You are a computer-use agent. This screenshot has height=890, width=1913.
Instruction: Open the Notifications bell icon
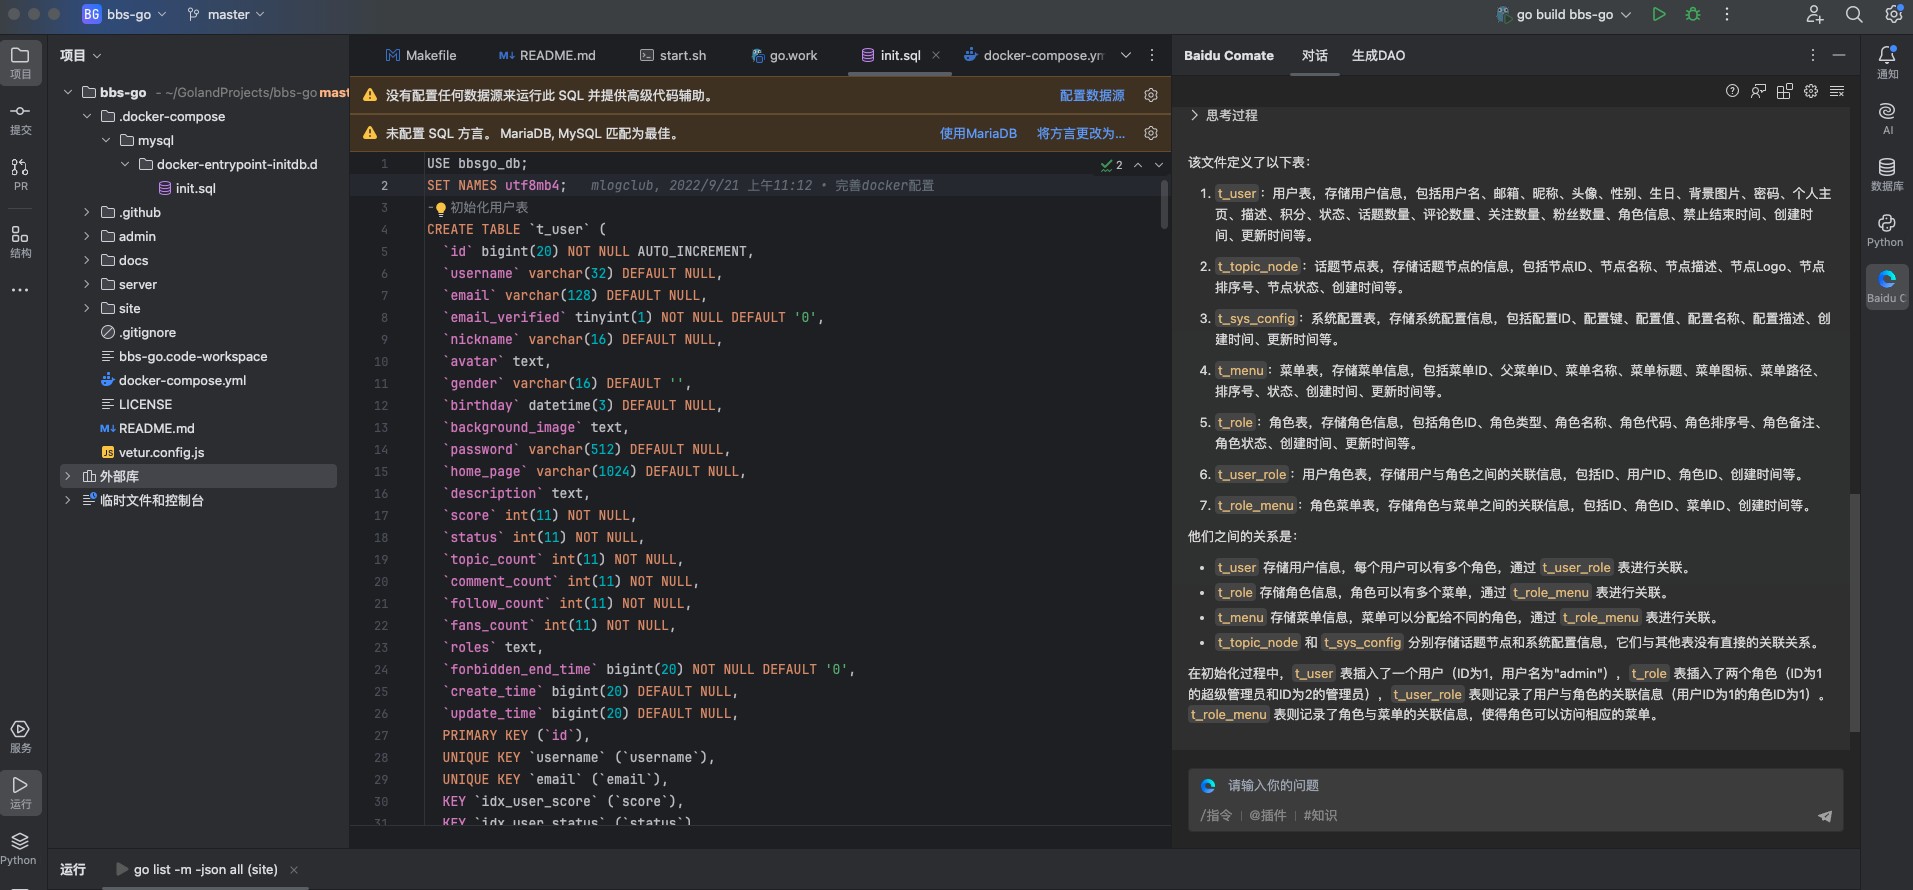1887,62
